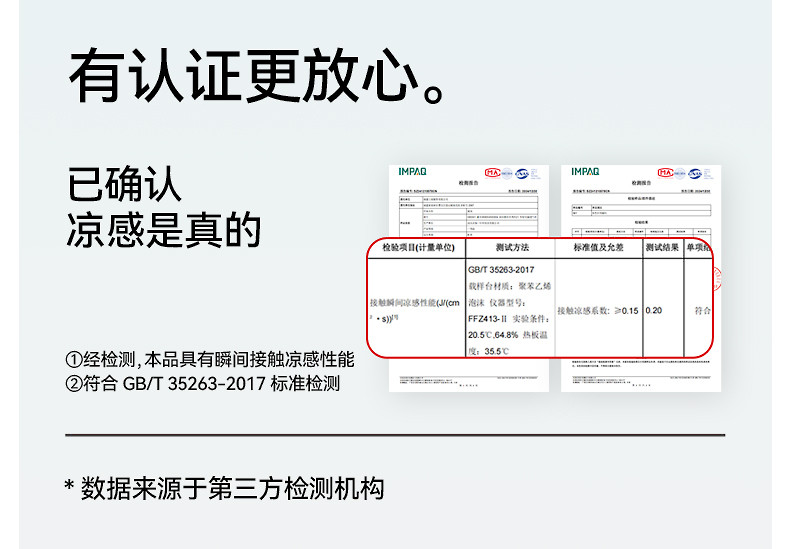Click the note ①经检测,本品具有瞬间接触凉感性能
Viewport: 790px width, 549px height.
[x=210, y=360]
